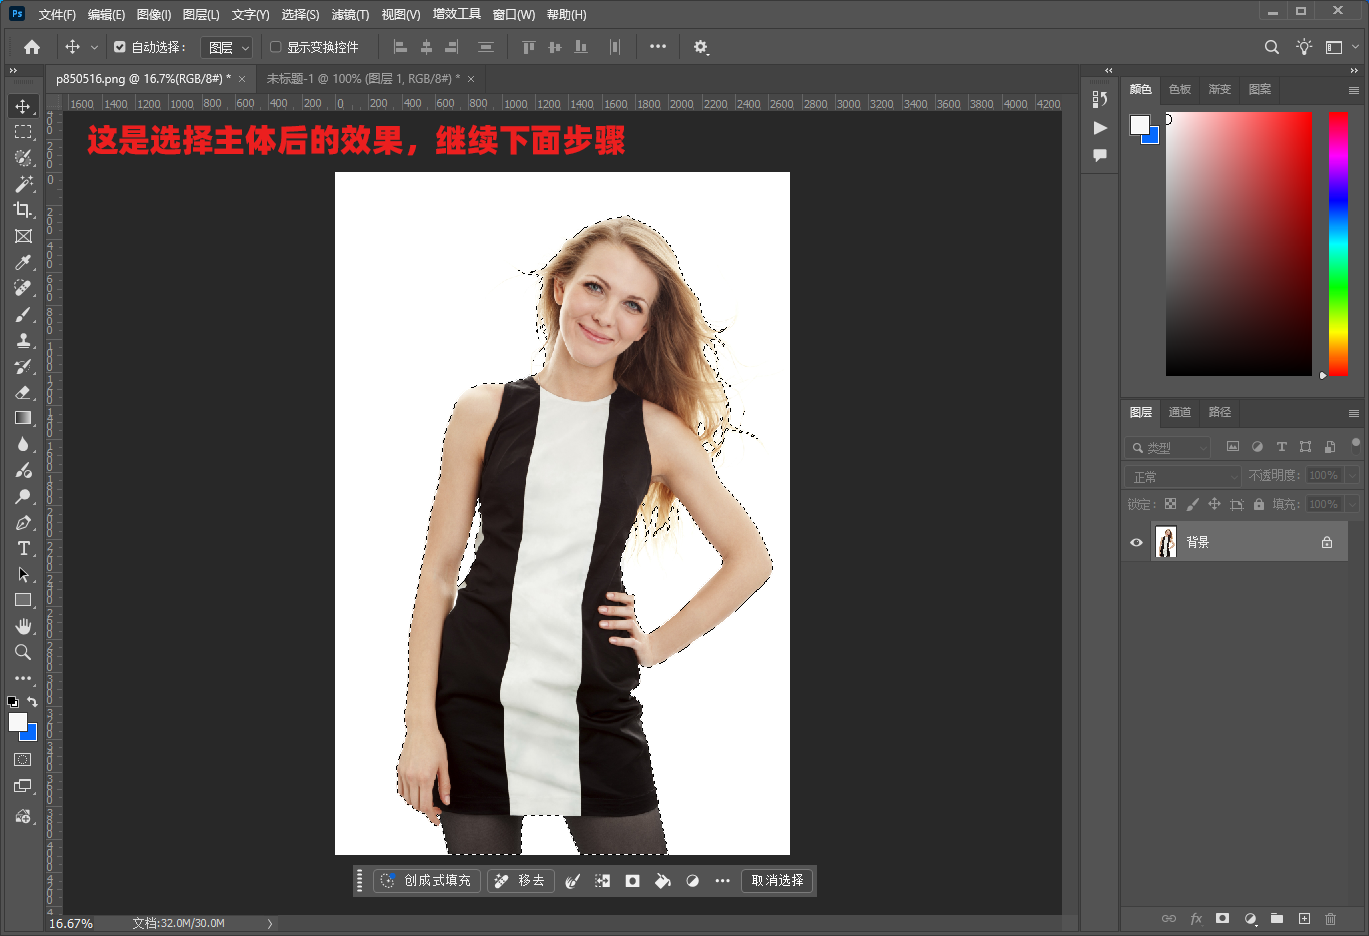Click the home icon in options bar
The height and width of the screenshot is (936, 1369).
coord(32,47)
